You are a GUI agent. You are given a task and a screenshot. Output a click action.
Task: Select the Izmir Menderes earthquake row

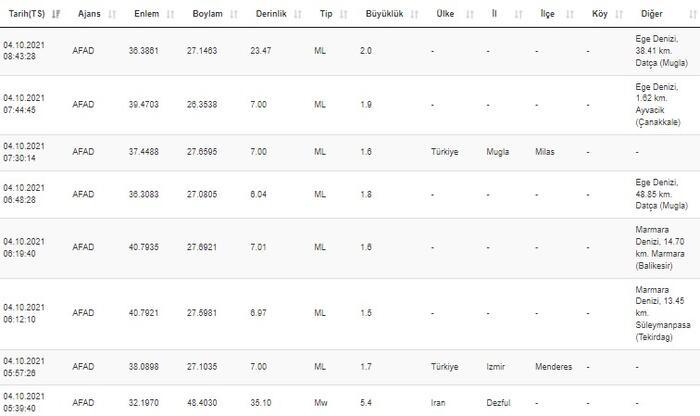click(x=350, y=367)
